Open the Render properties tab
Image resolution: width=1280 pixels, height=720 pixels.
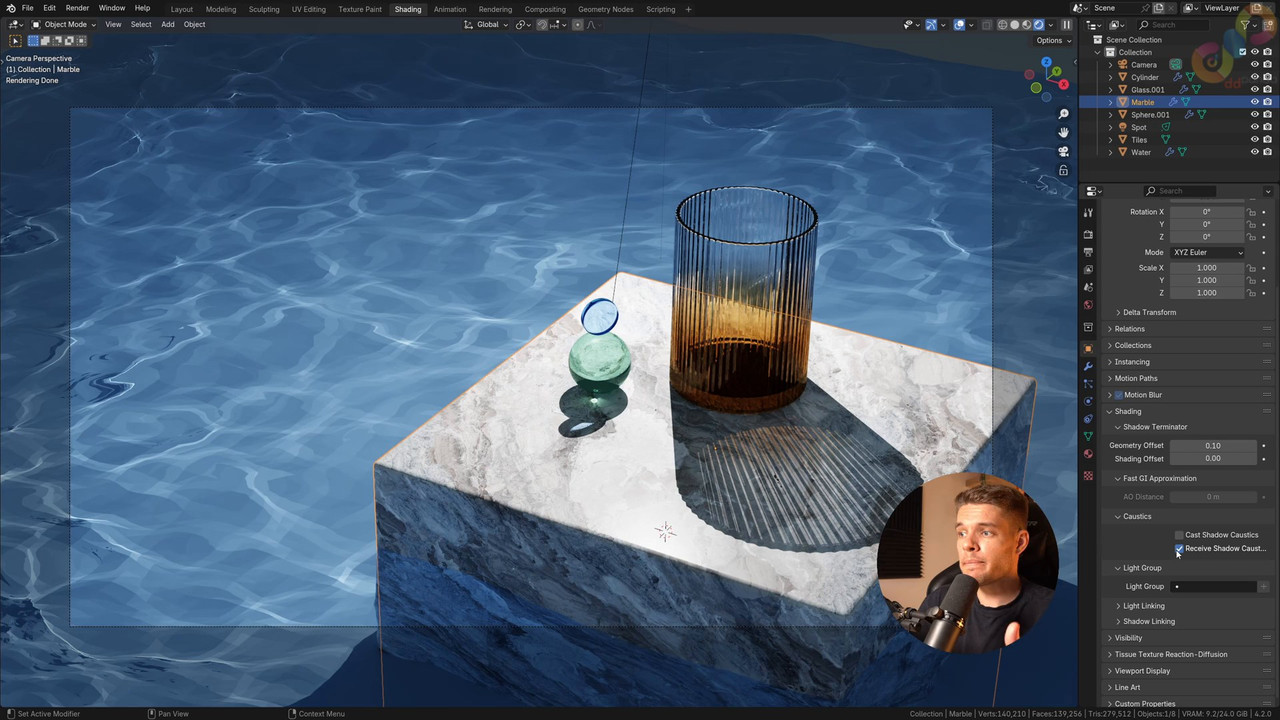(1088, 234)
